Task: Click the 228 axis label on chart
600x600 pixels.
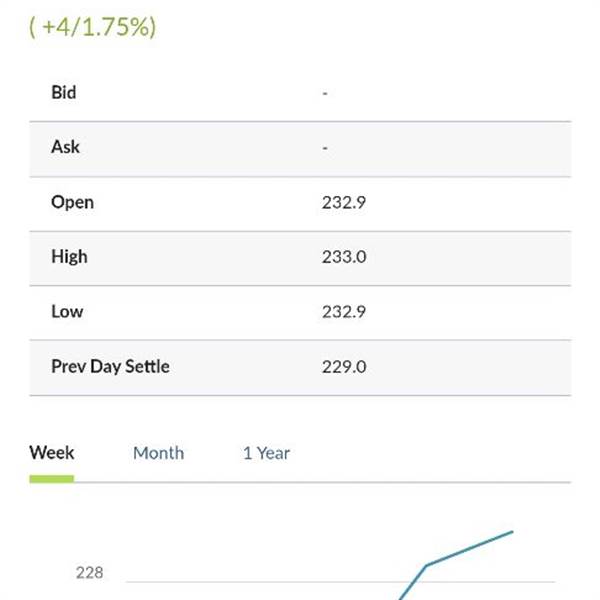Action: click(90, 573)
